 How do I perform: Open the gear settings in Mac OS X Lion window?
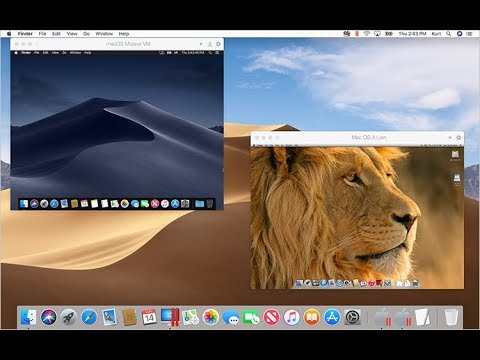459,137
